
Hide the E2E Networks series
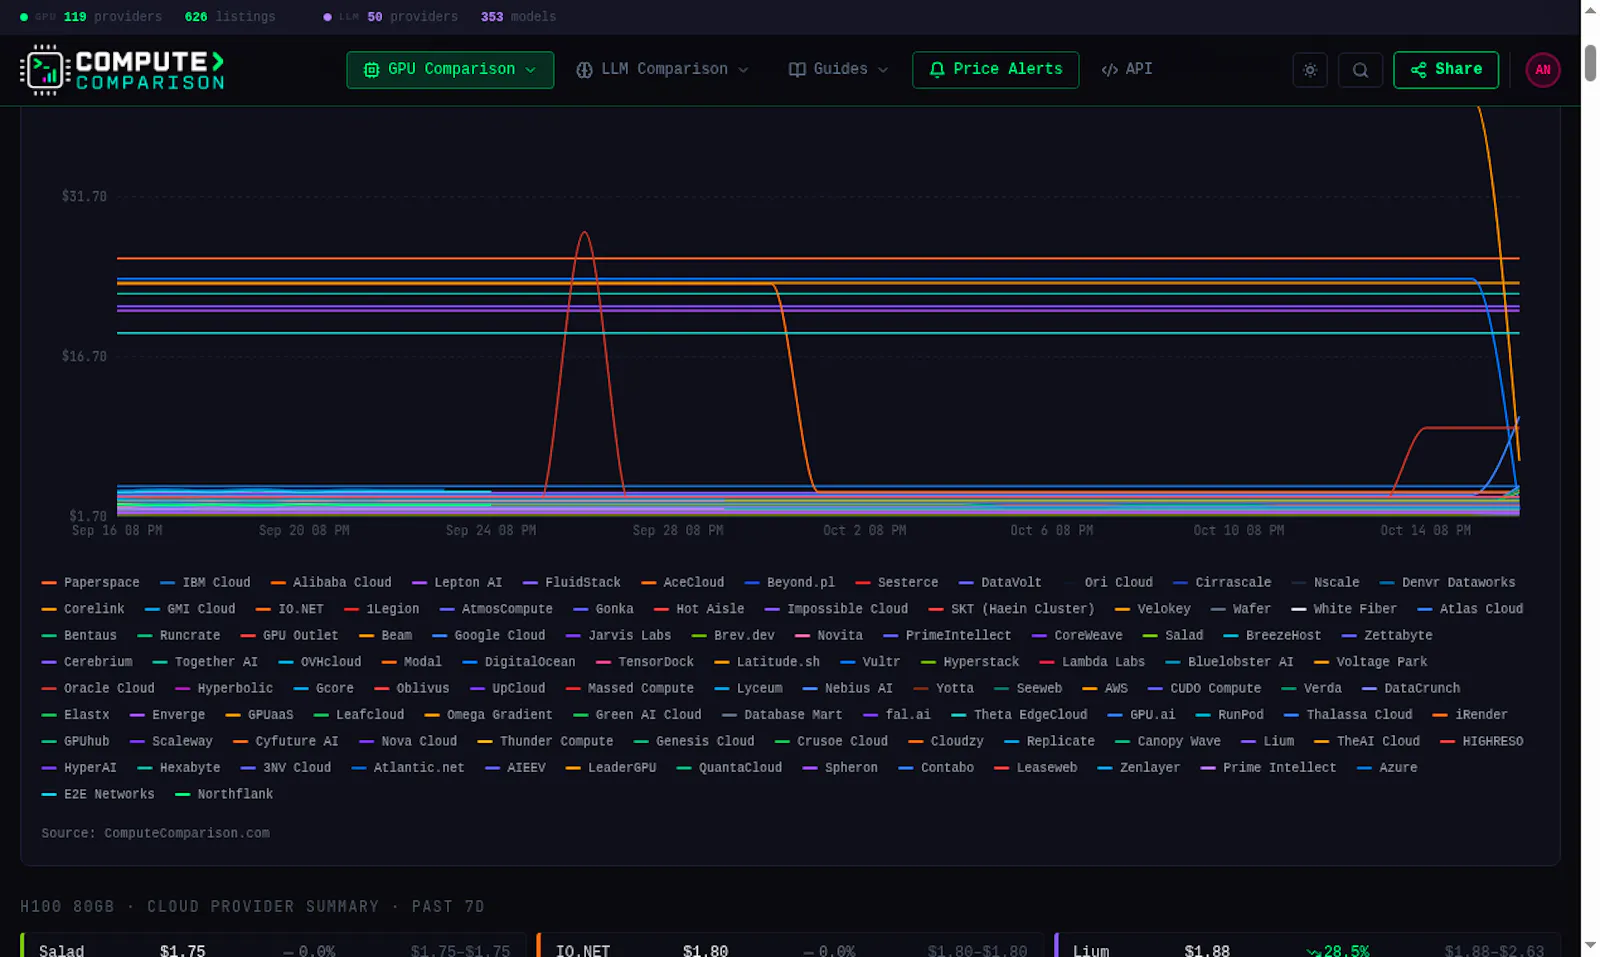coord(98,795)
